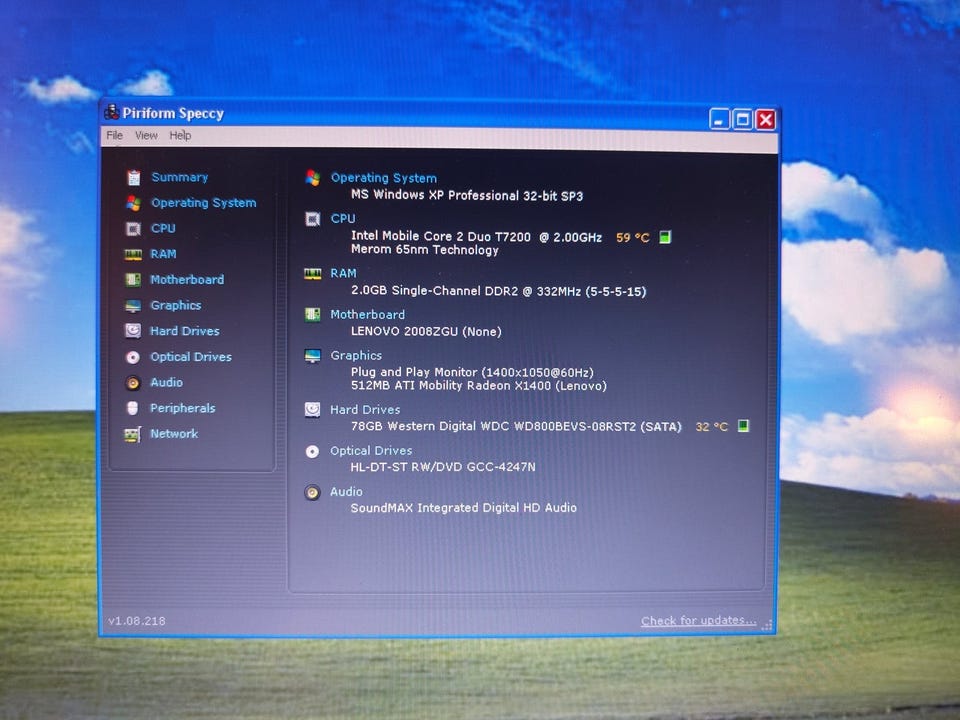Click text 512MB ATI Mobility Radeon X1400
Screen dimensions: 960x720
point(451,386)
